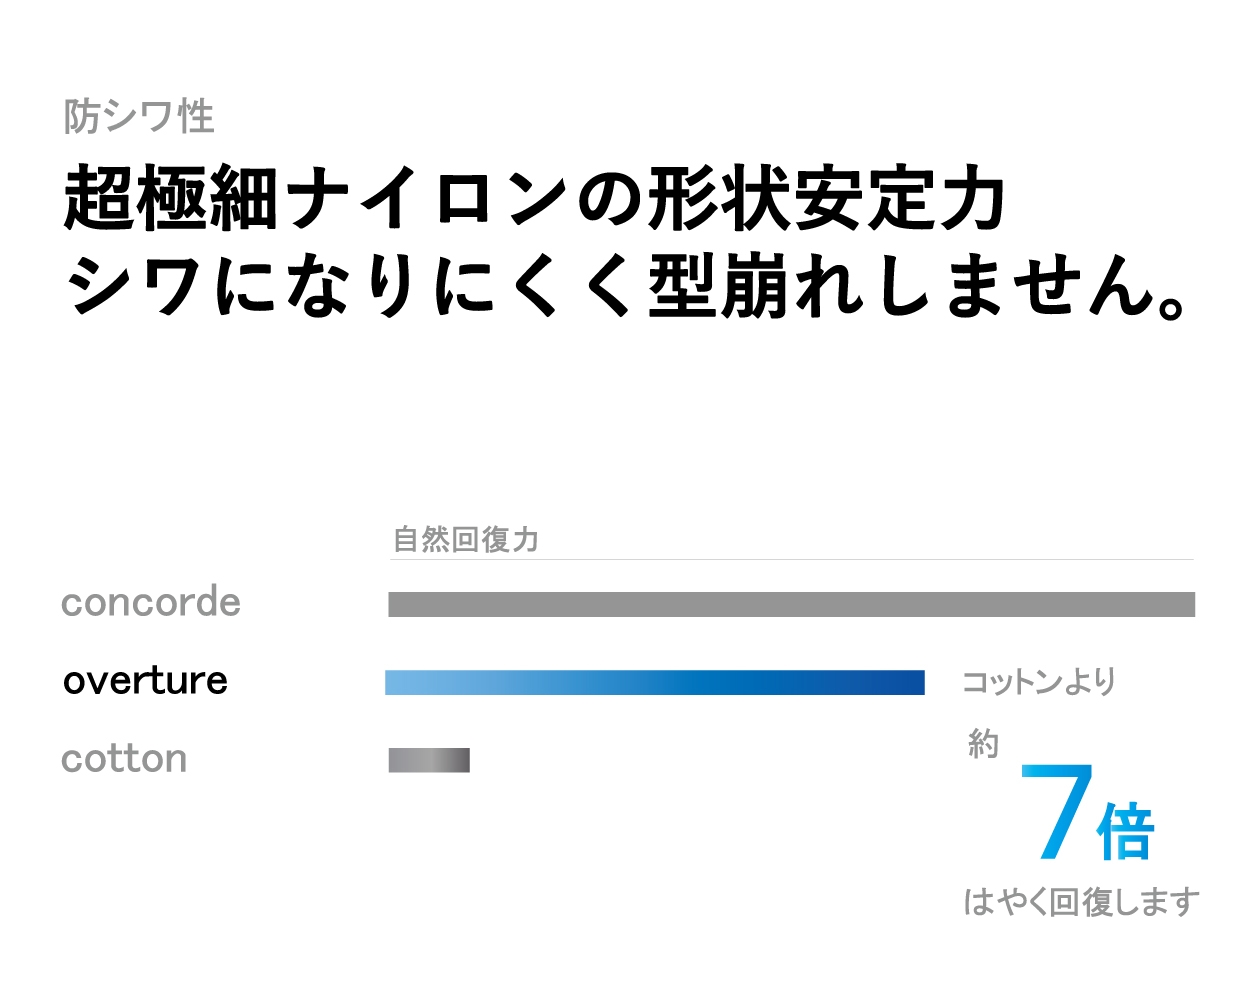Click the short gray cotton bar
1250x1000 pixels.
pyautogui.click(x=429, y=760)
